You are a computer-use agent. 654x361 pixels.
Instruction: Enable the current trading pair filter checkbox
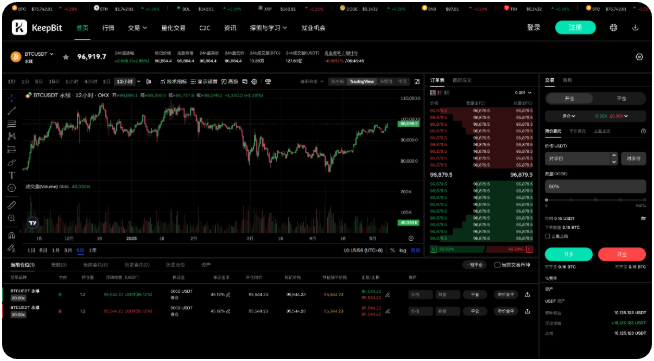pyautogui.click(x=497, y=265)
